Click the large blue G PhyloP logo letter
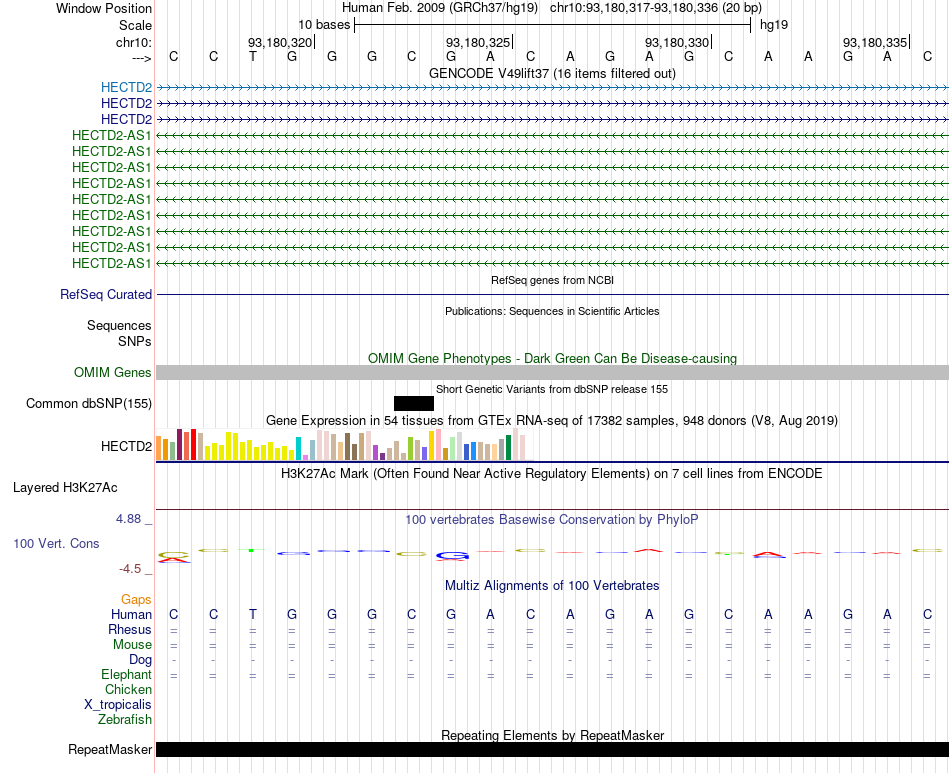 pyautogui.click(x=453, y=556)
